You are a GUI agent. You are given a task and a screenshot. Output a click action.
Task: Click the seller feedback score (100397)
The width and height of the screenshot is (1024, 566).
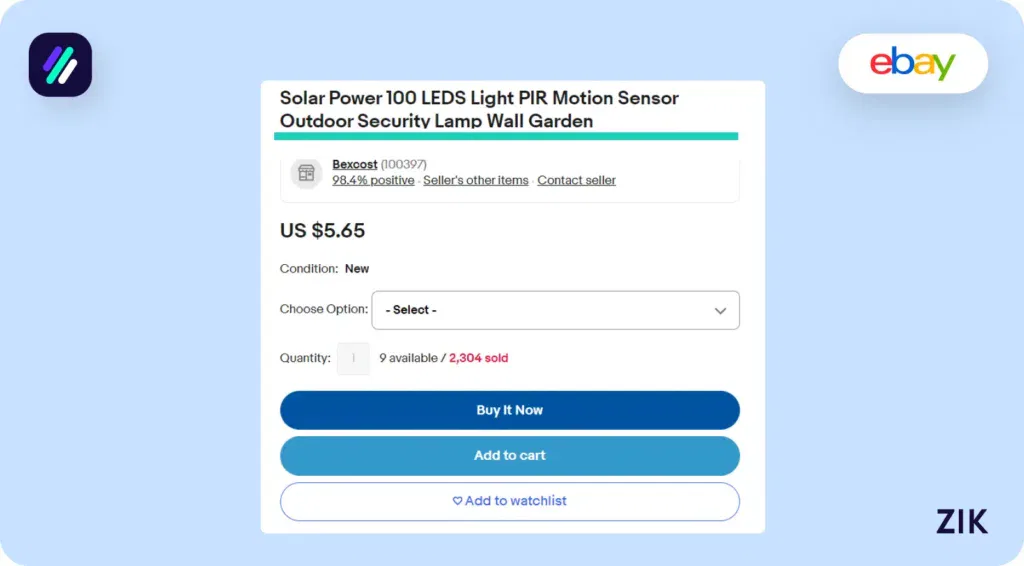click(404, 164)
